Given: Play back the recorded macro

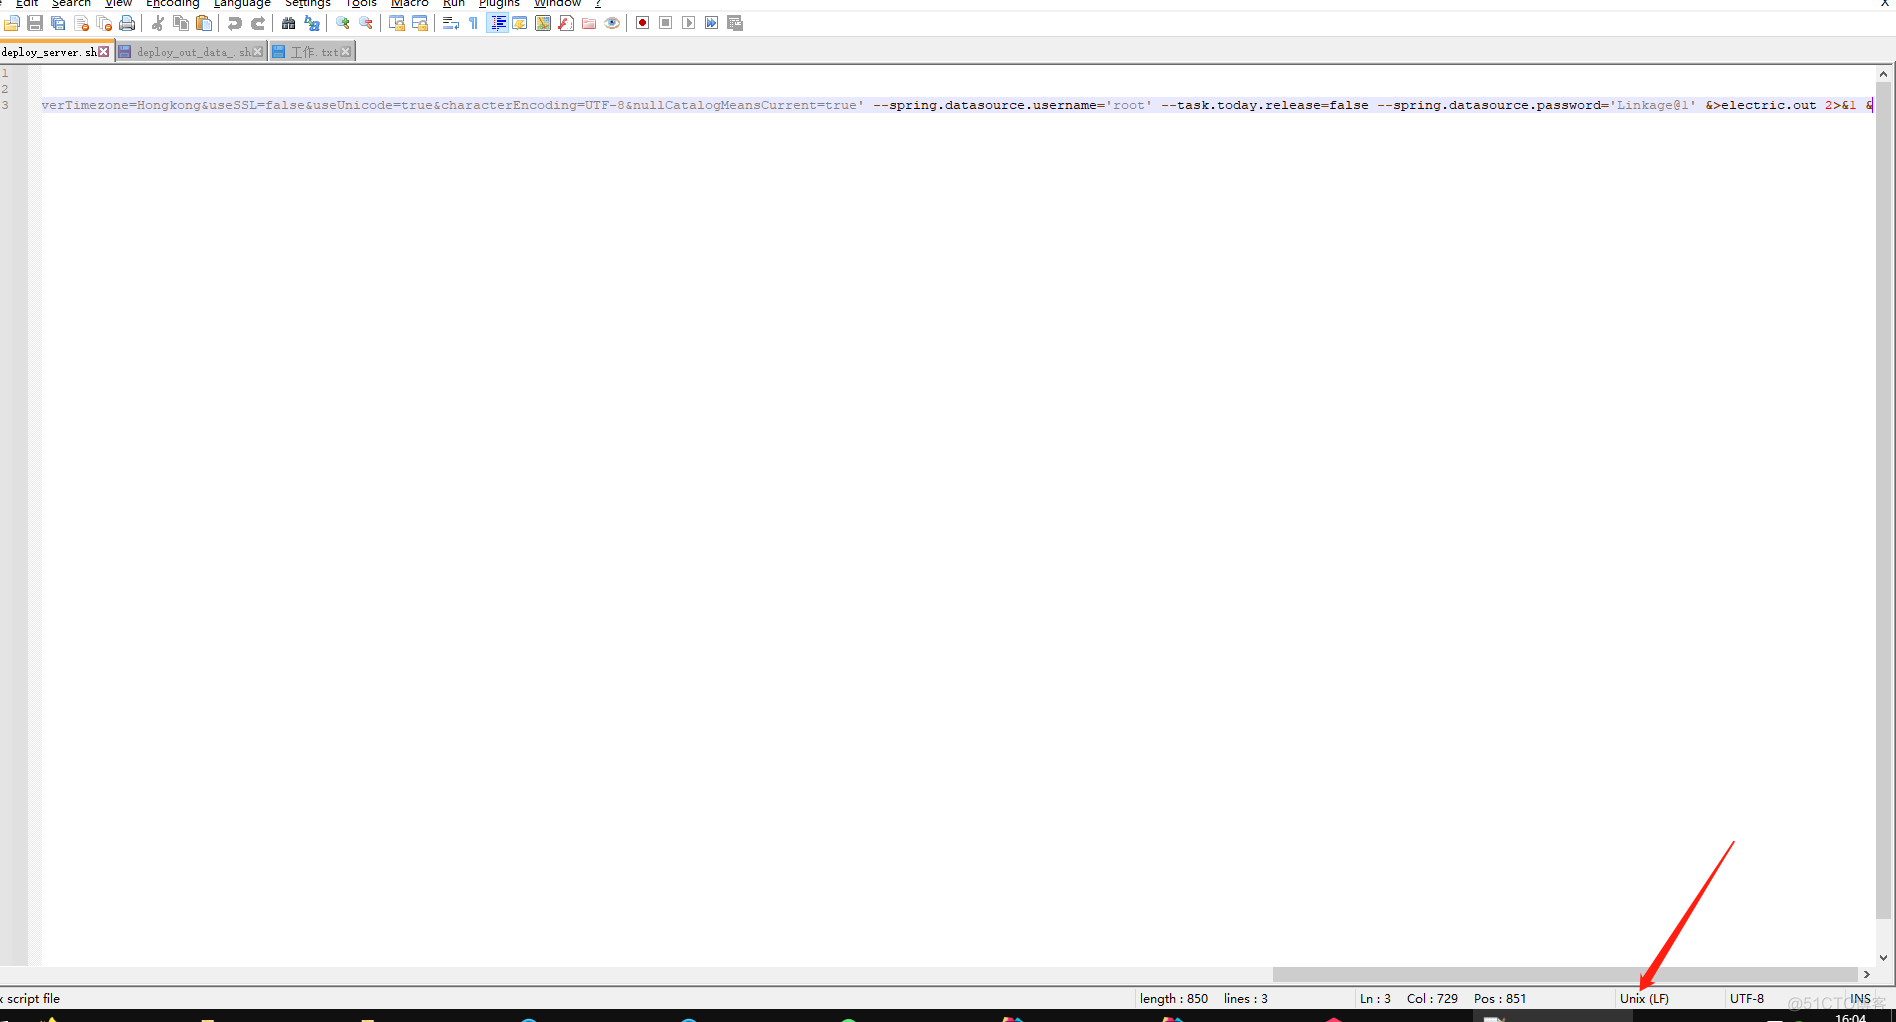Looking at the screenshot, I should [x=689, y=23].
